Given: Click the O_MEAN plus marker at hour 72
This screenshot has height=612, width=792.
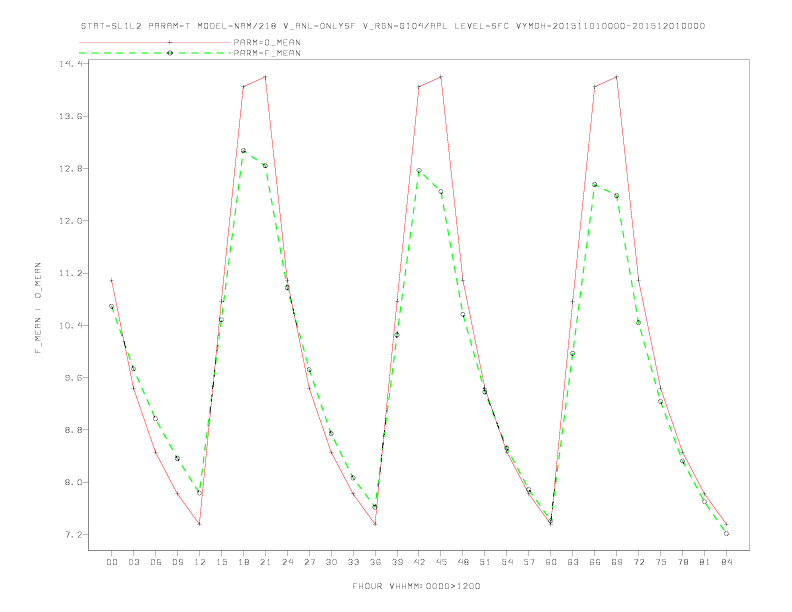Looking at the screenshot, I should [638, 280].
